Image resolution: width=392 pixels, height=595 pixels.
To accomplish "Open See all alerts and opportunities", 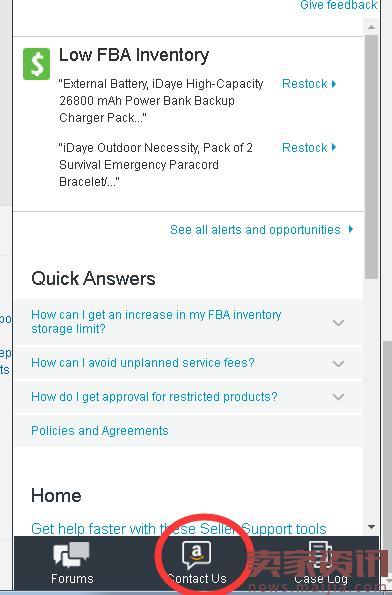I will 255,230.
